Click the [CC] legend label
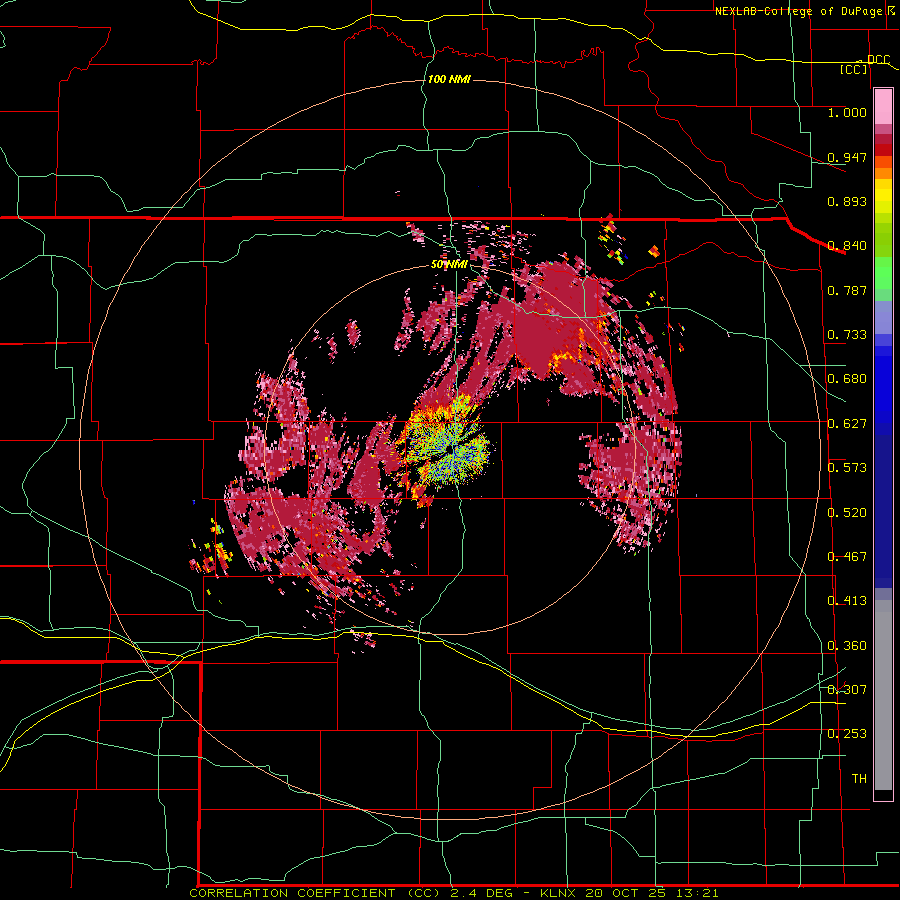 854,69
